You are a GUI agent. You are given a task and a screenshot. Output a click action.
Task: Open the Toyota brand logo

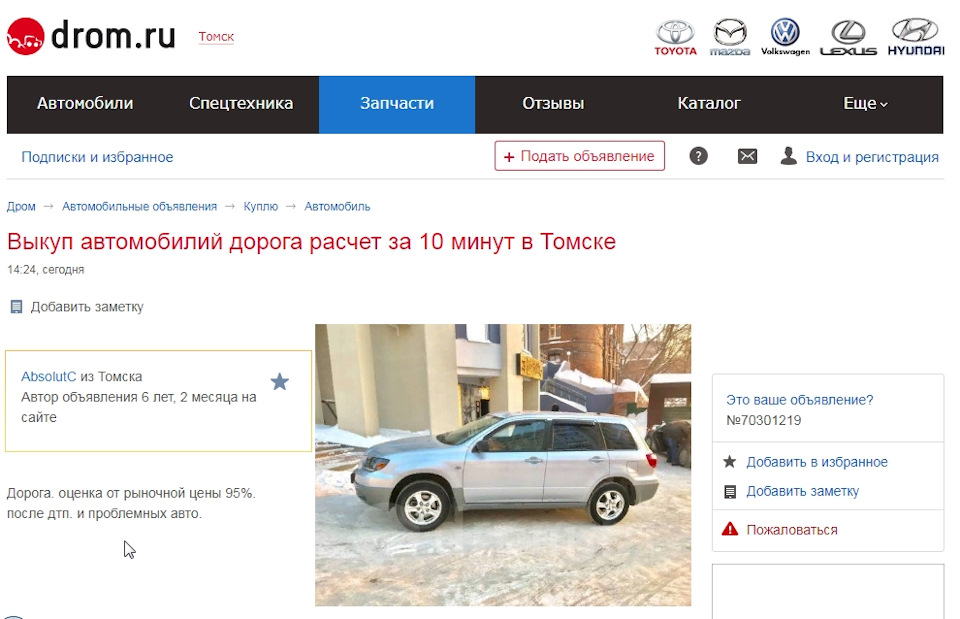tap(675, 38)
